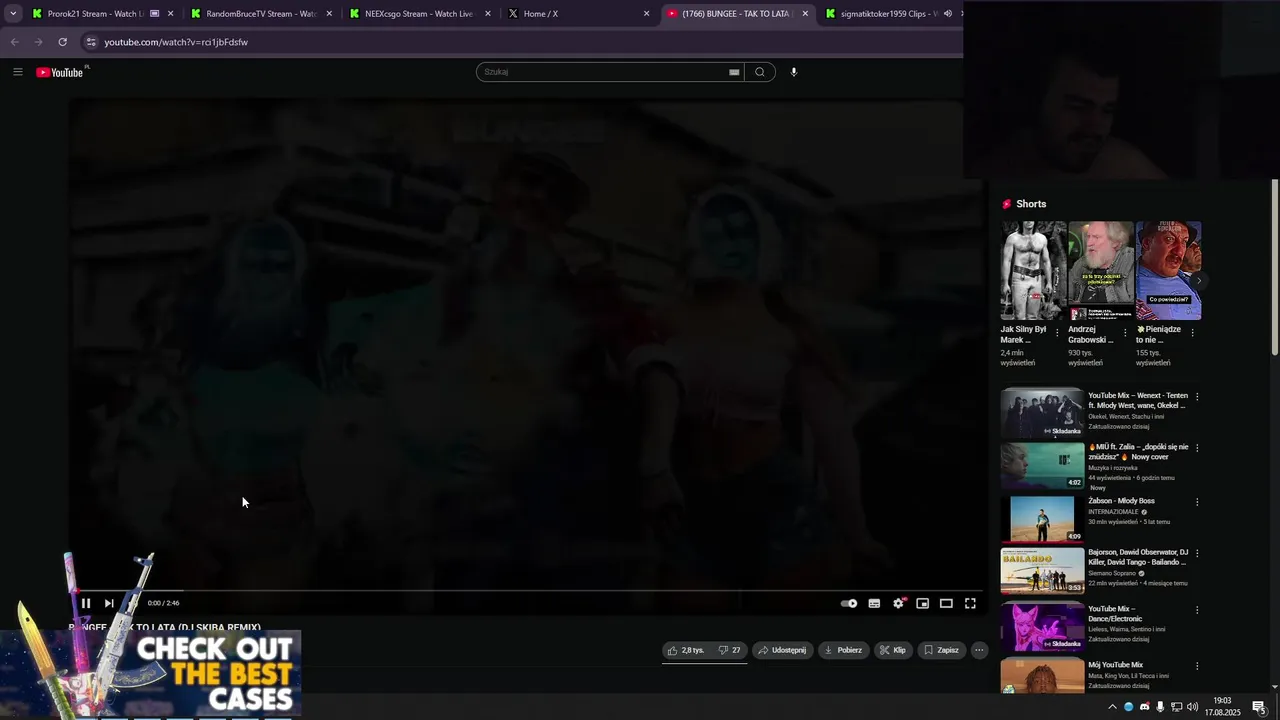This screenshot has height=720, width=1280.
Task: Reload the page
Action: click(62, 42)
